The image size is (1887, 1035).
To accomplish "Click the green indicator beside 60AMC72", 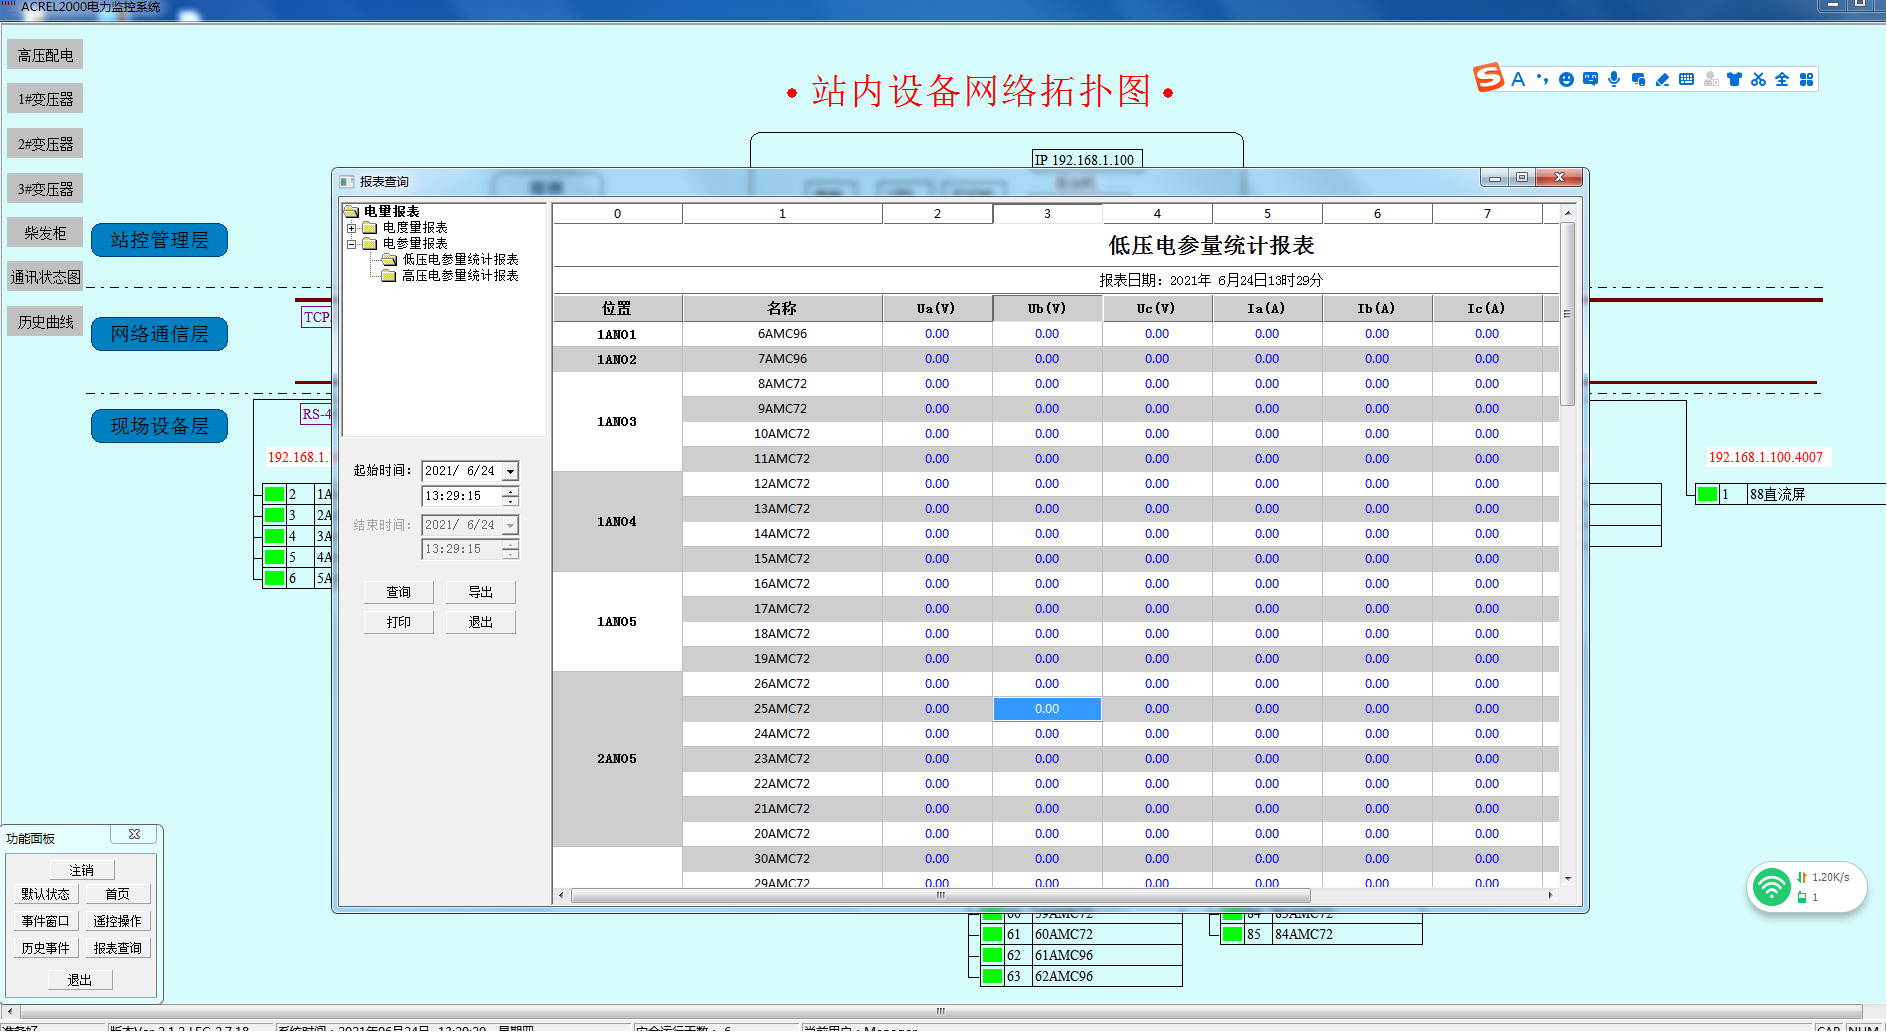I will tap(992, 934).
